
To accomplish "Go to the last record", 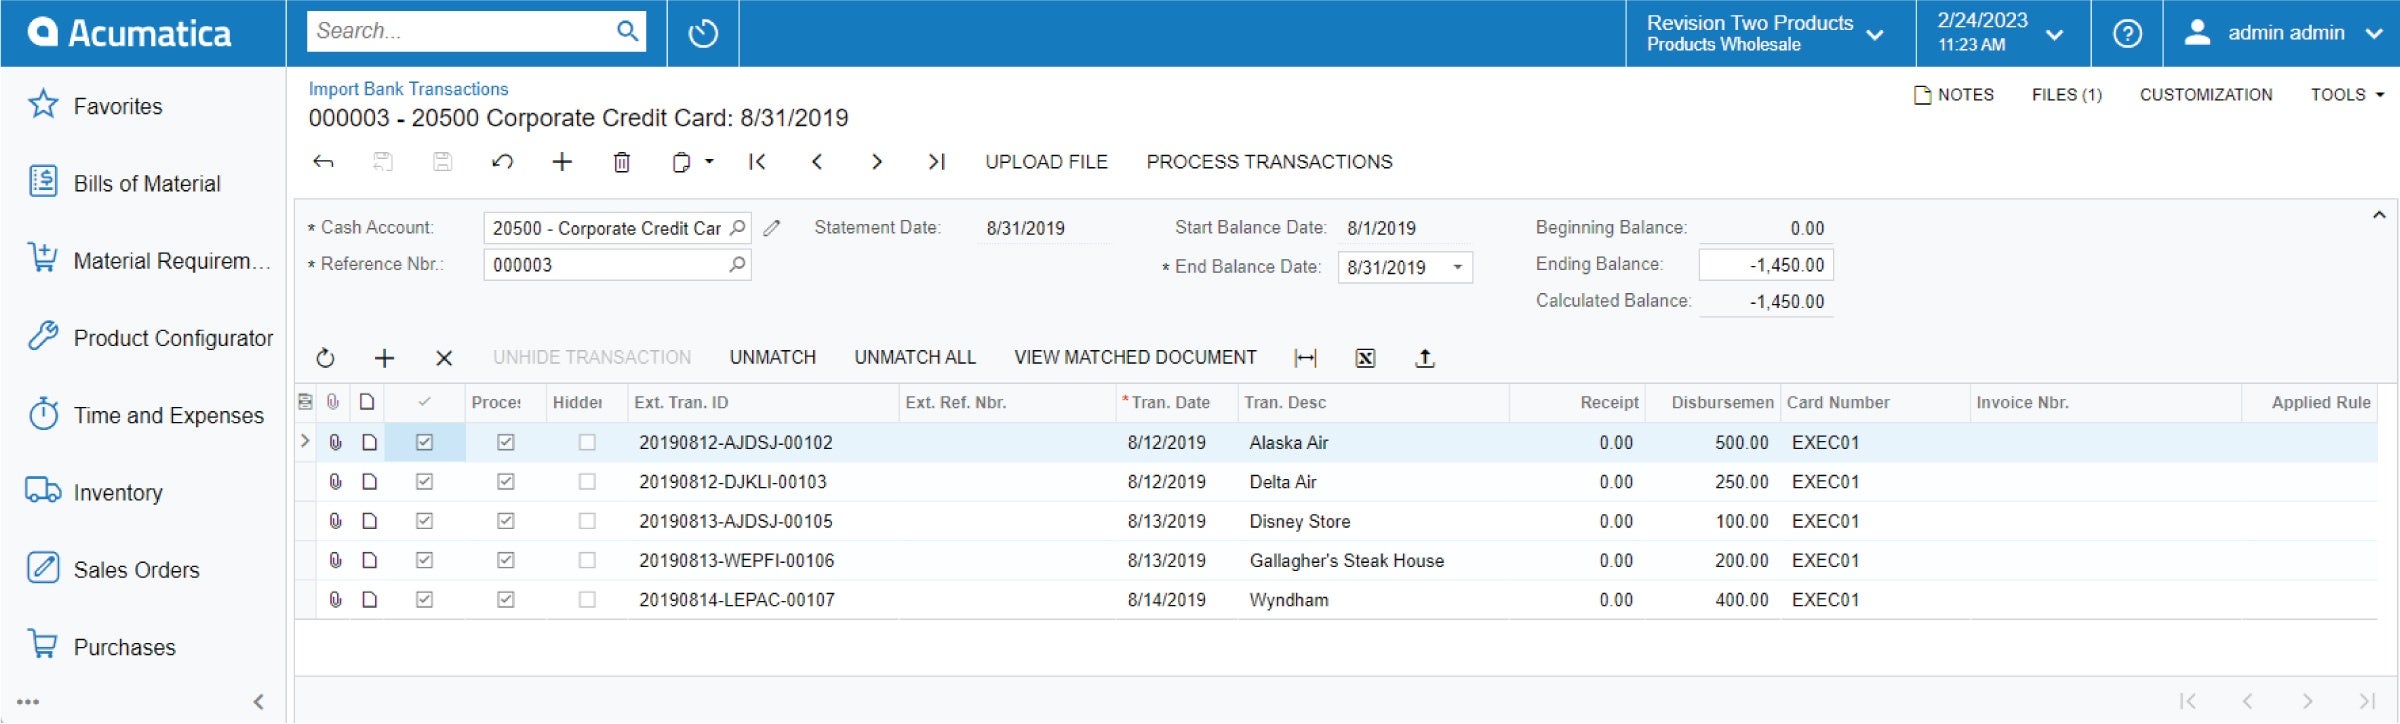I will [x=936, y=162].
